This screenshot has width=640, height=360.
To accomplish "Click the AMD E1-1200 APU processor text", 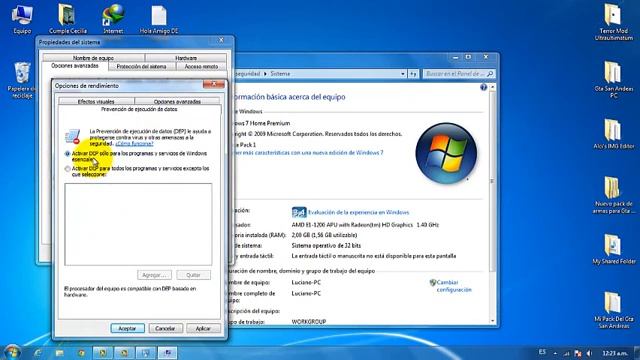I will pyautogui.click(x=365, y=225).
